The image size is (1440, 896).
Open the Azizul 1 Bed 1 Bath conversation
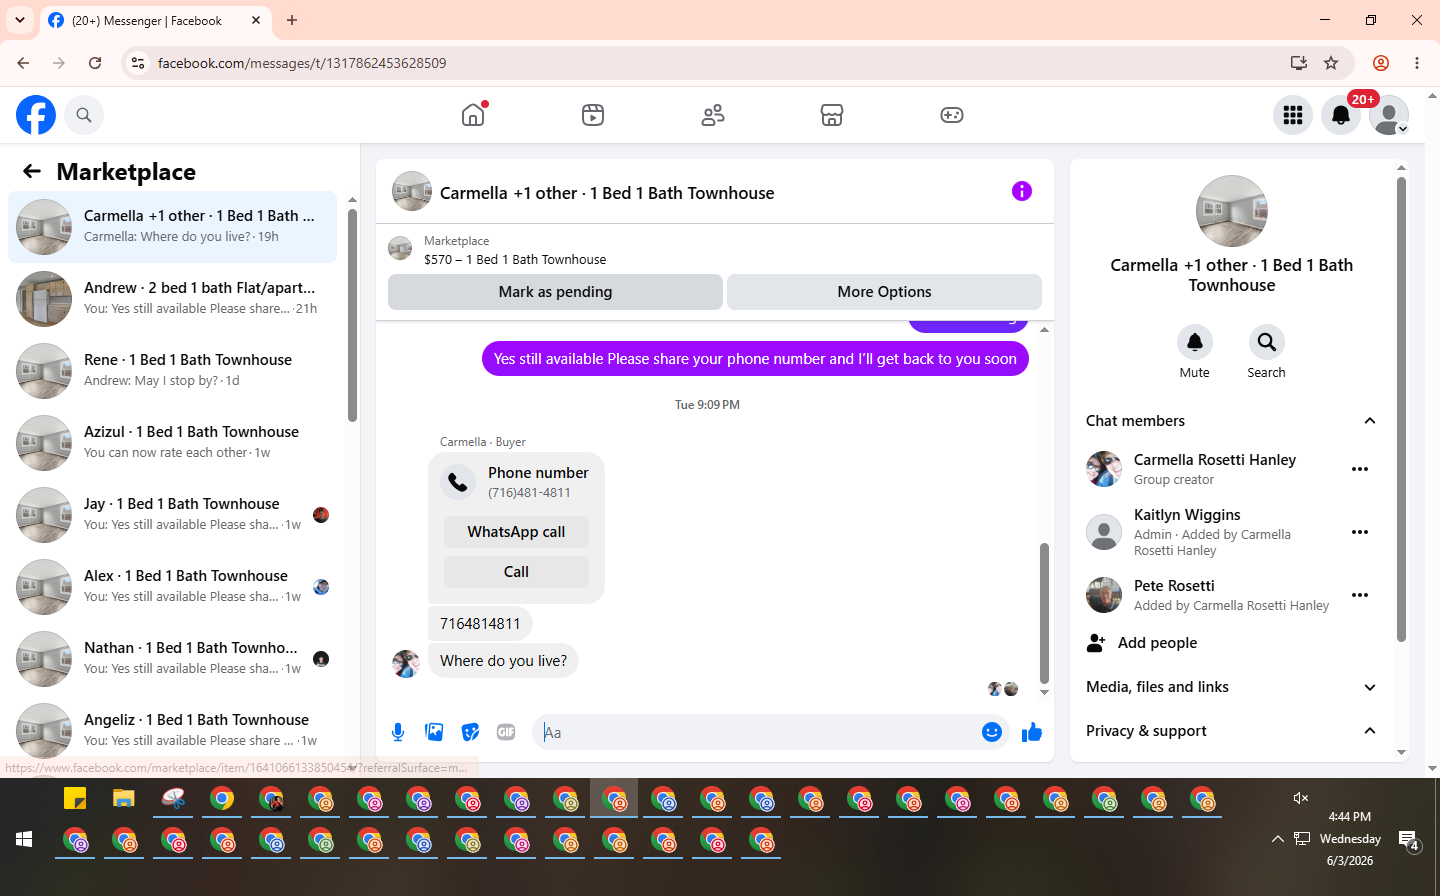[172, 443]
